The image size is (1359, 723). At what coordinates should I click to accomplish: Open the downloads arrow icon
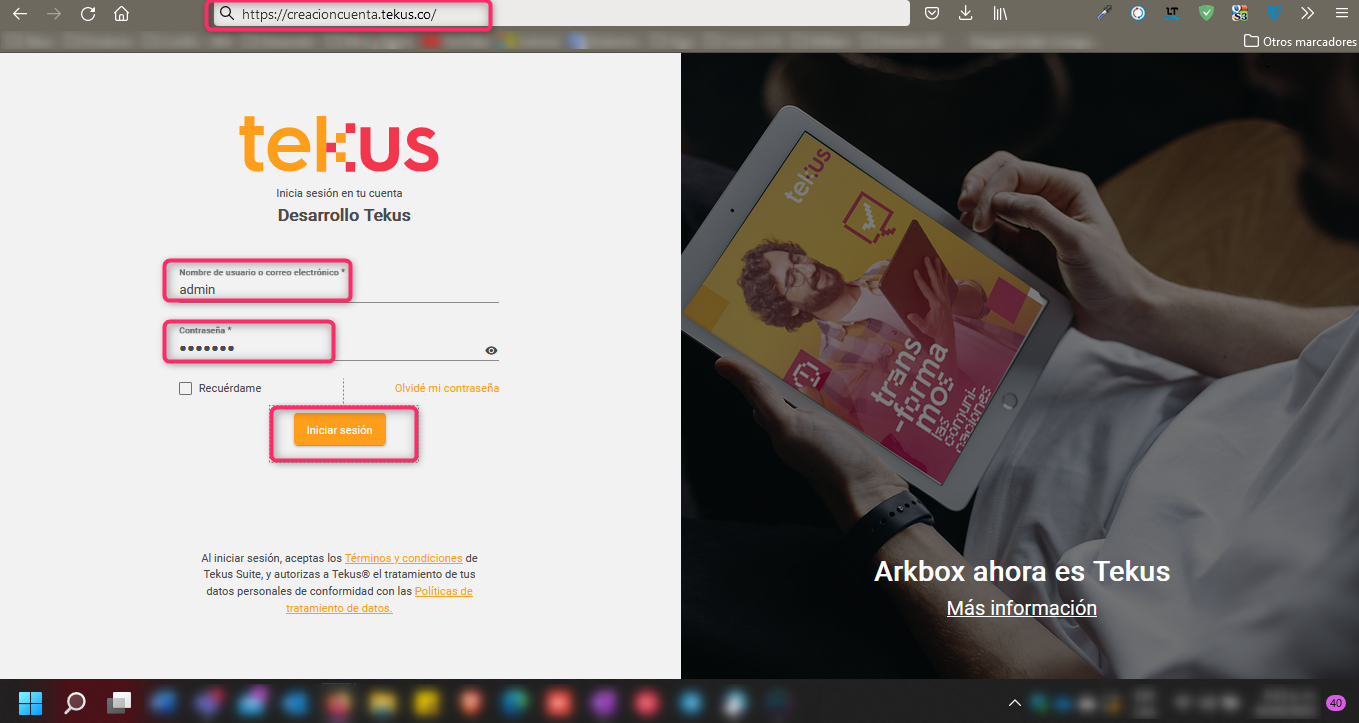click(x=965, y=14)
